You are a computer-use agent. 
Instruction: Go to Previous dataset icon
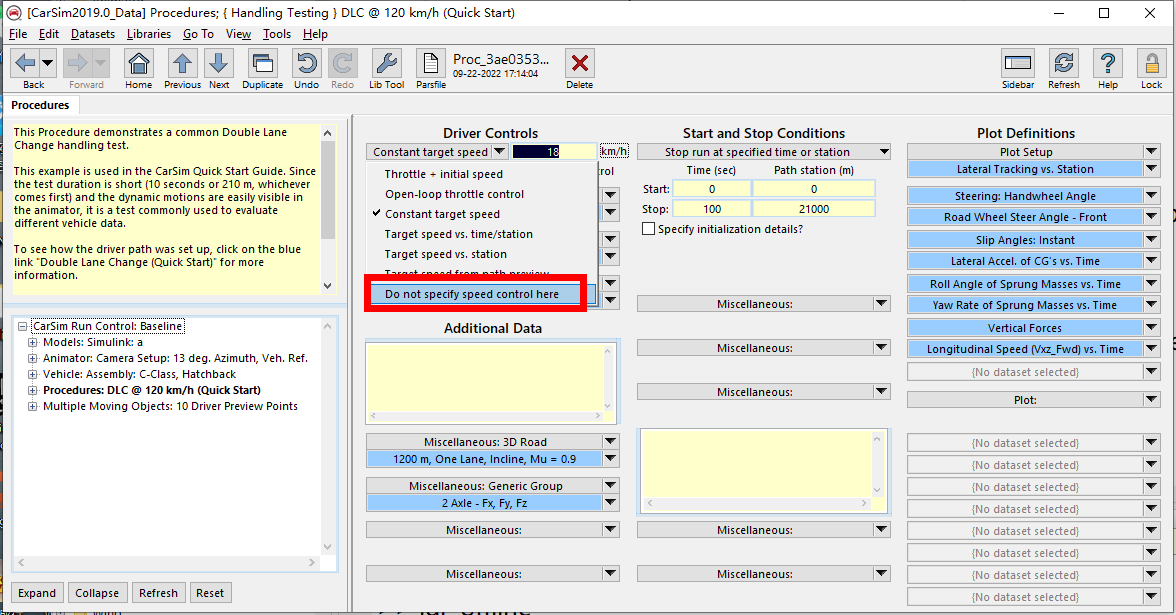[x=182, y=64]
